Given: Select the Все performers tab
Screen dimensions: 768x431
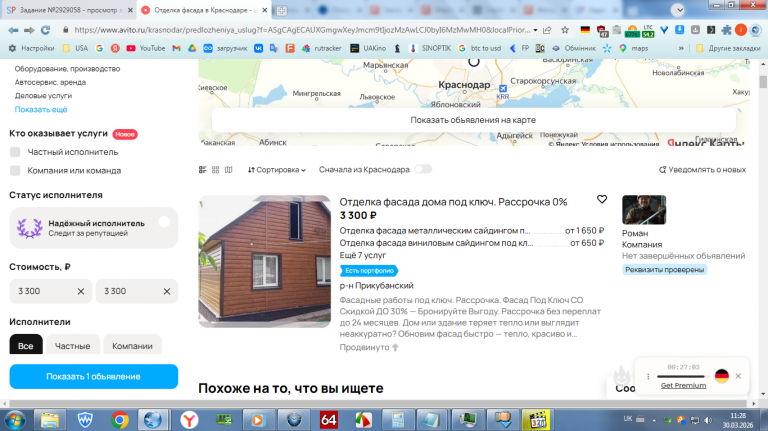Looking at the screenshot, I should point(26,345).
